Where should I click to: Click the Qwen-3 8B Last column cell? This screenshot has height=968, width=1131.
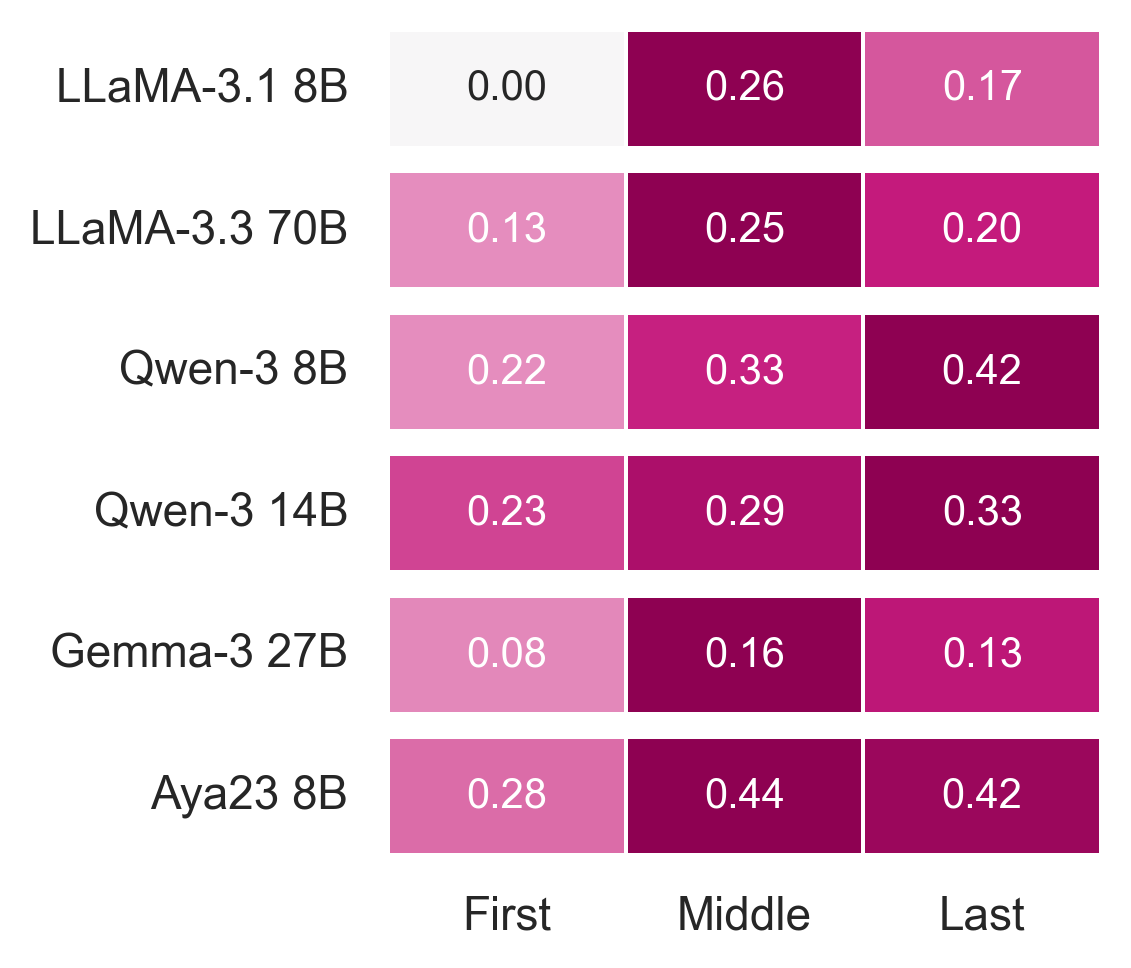coord(982,371)
